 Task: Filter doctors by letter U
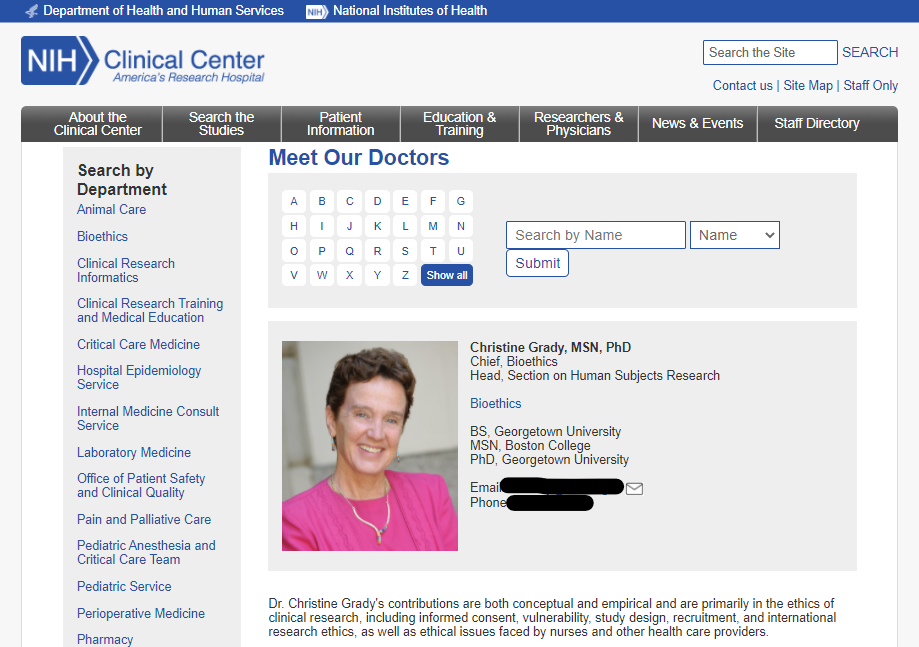pos(461,251)
